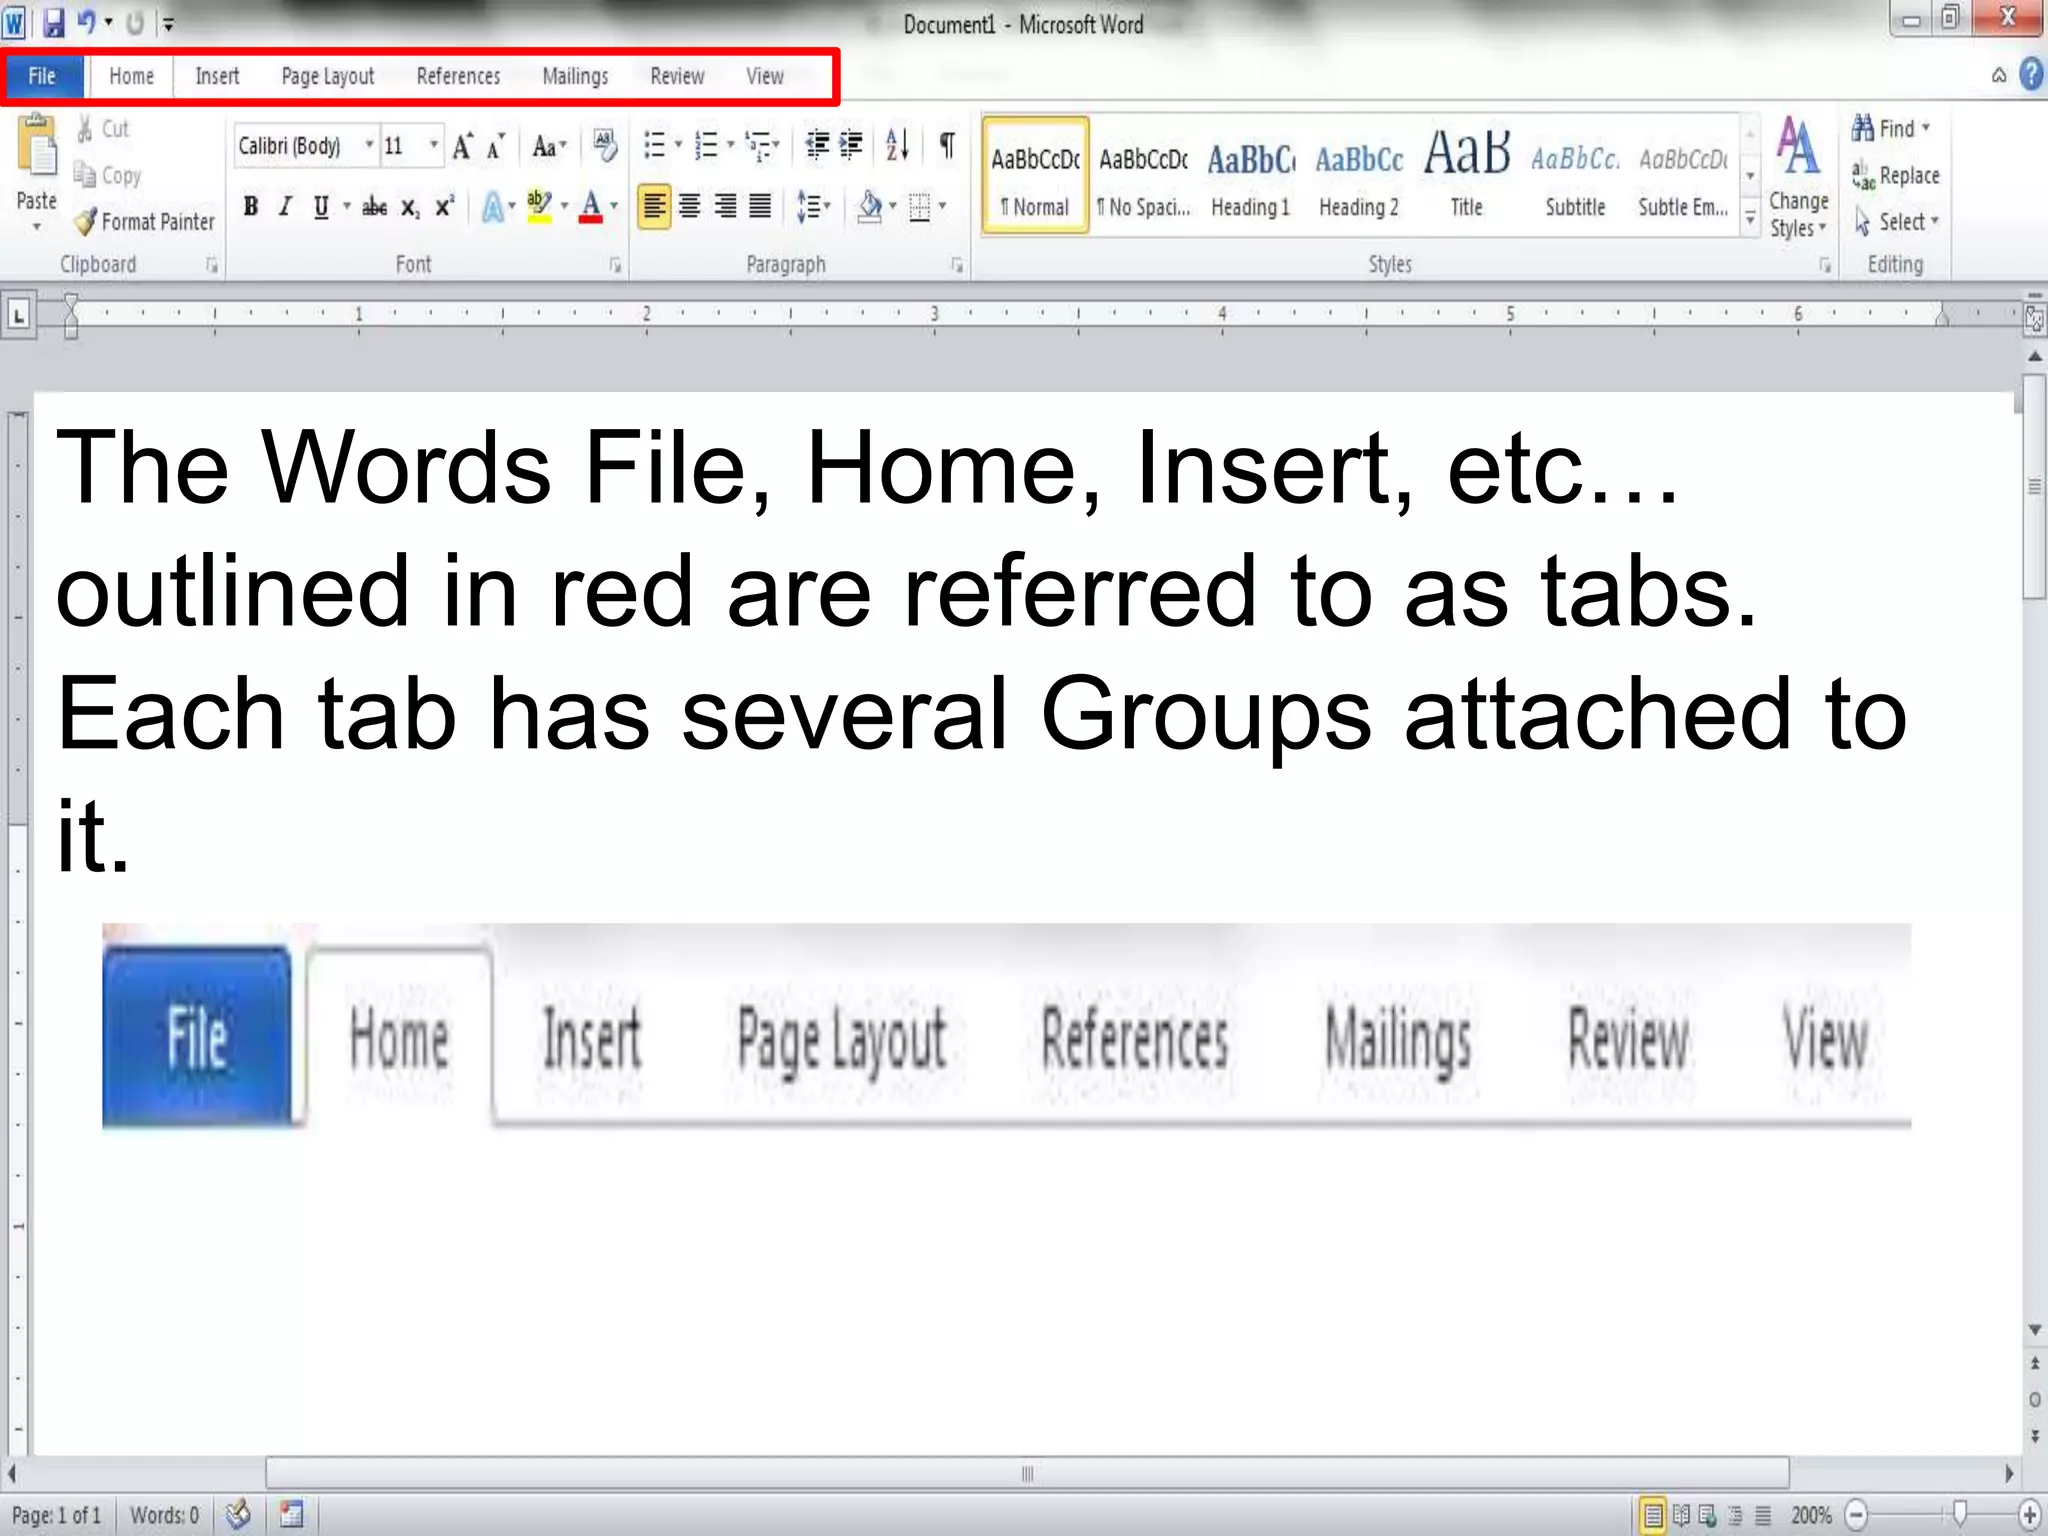Viewport: 2048px width, 1536px height.
Task: Open the Select menu in Editing
Action: pyautogui.click(x=1896, y=221)
